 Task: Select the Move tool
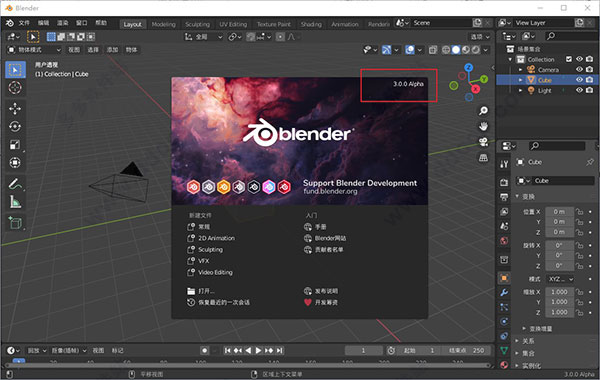point(15,109)
